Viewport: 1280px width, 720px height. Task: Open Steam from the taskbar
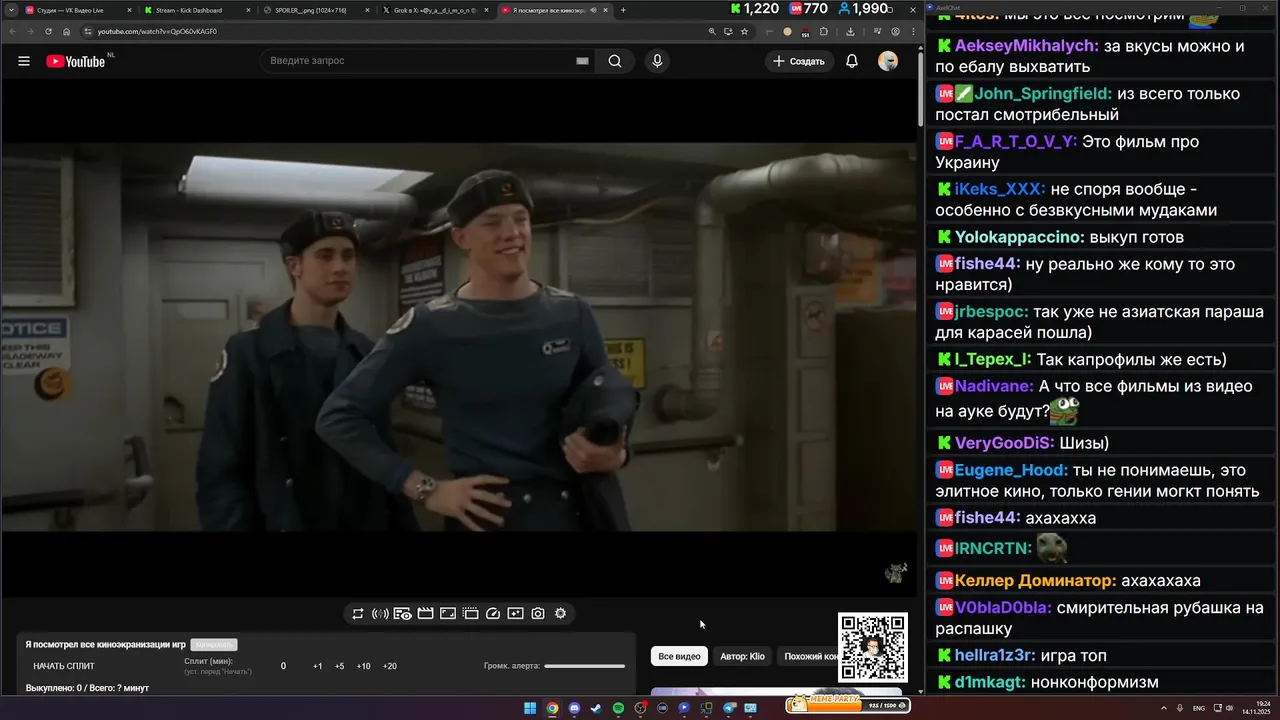pos(596,708)
